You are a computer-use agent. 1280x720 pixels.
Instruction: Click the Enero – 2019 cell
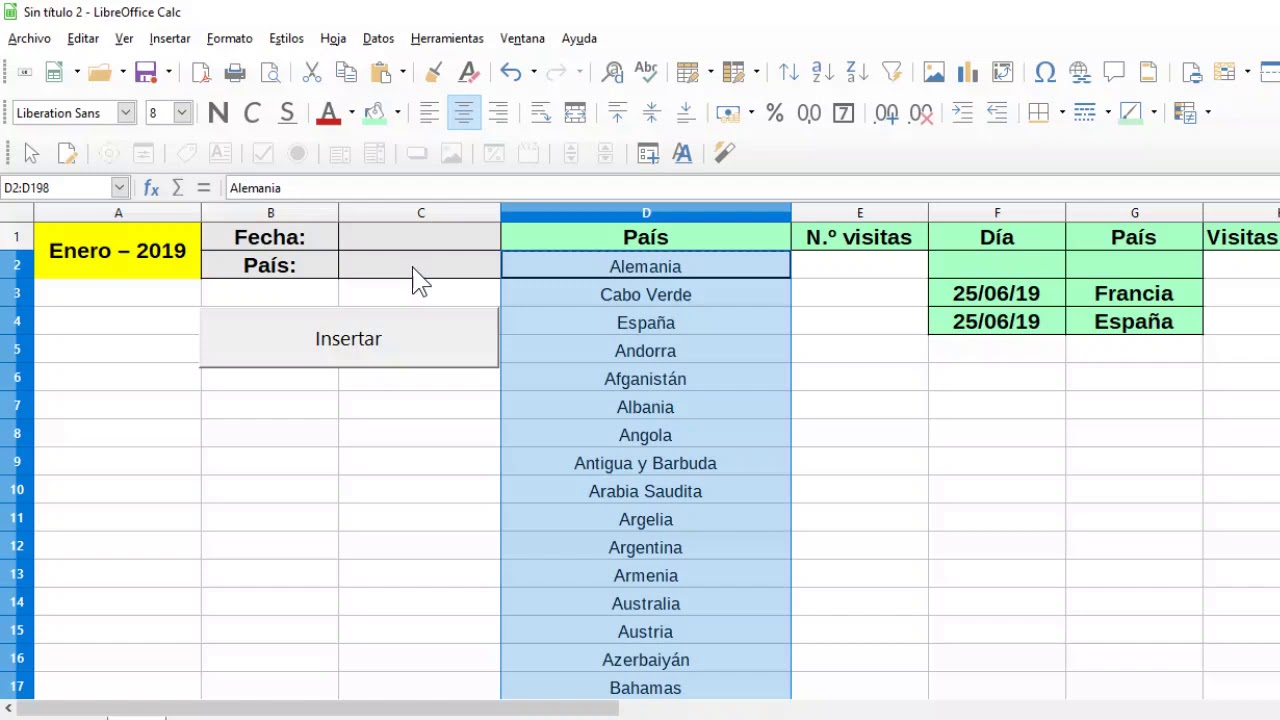click(117, 251)
